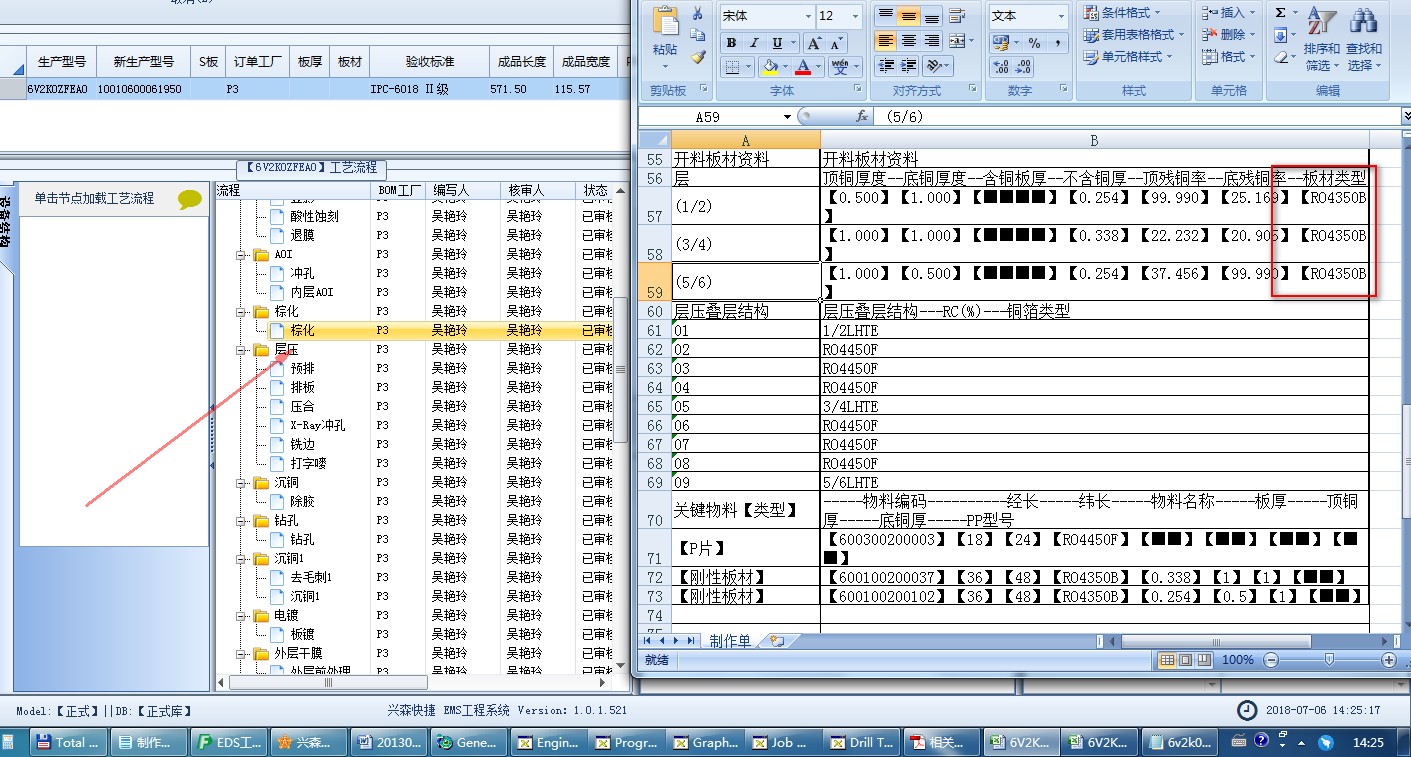The image size is (1411, 757).
Task: Click the yellow speech bubble icon in left panel
Action: tap(189, 199)
